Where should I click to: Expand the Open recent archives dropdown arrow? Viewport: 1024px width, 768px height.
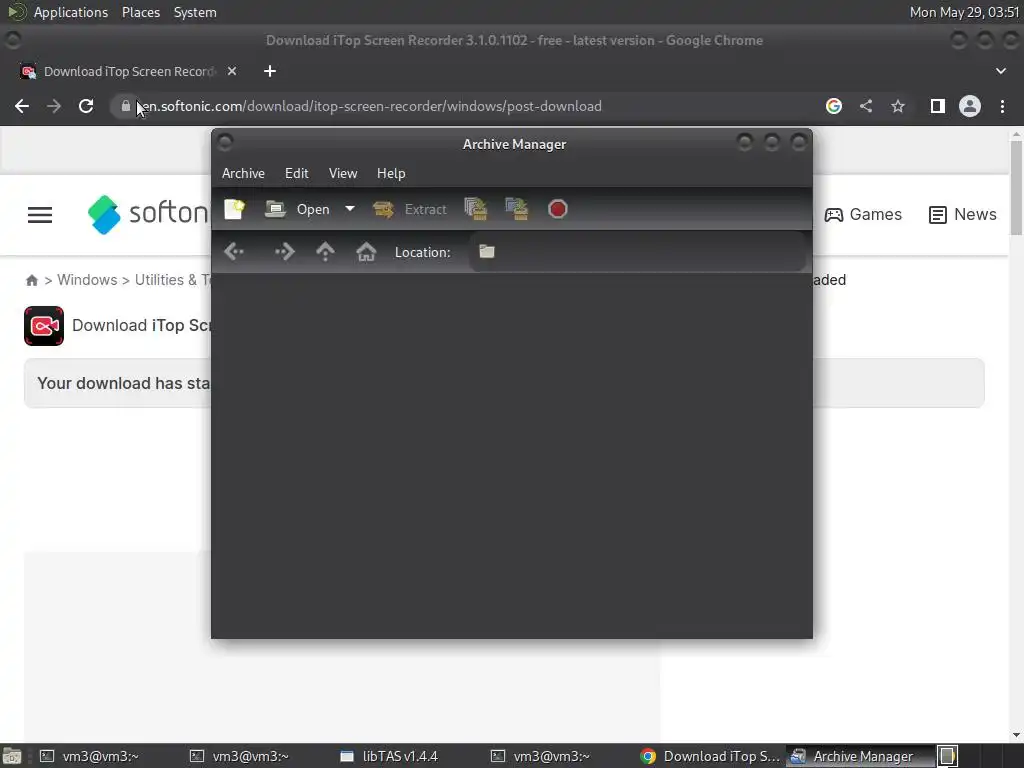349,209
